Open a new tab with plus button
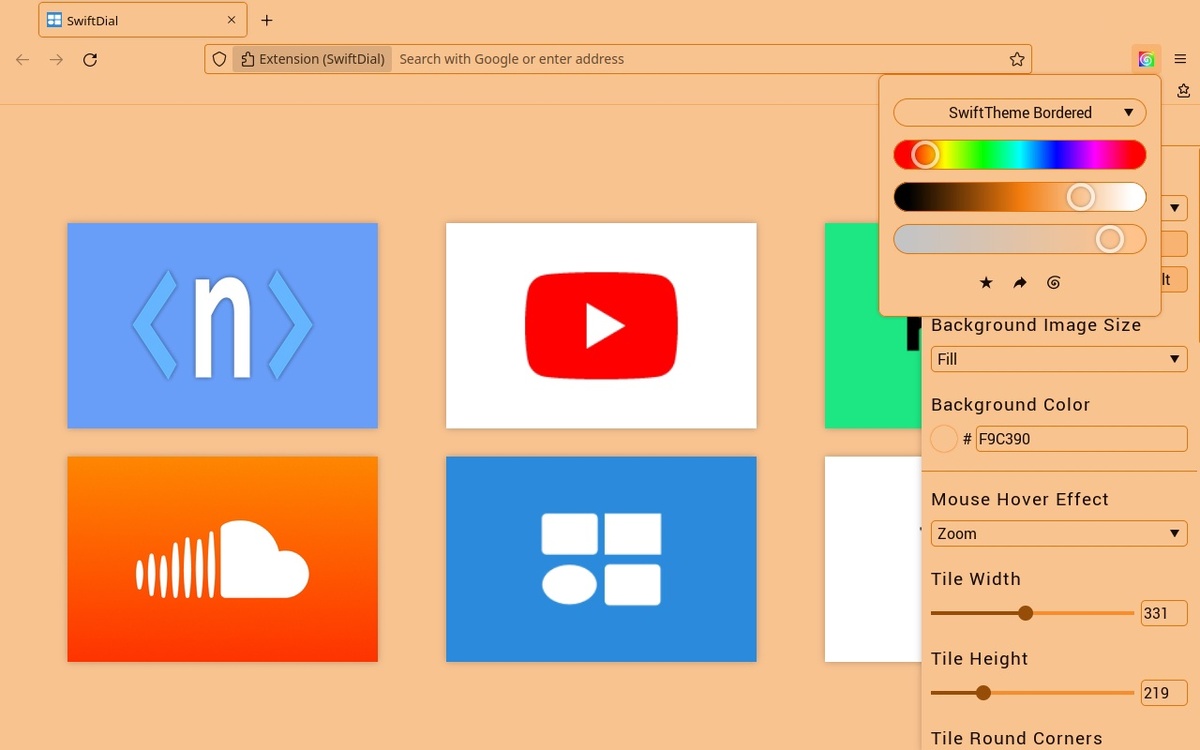Image resolution: width=1200 pixels, height=750 pixels. coord(267,20)
